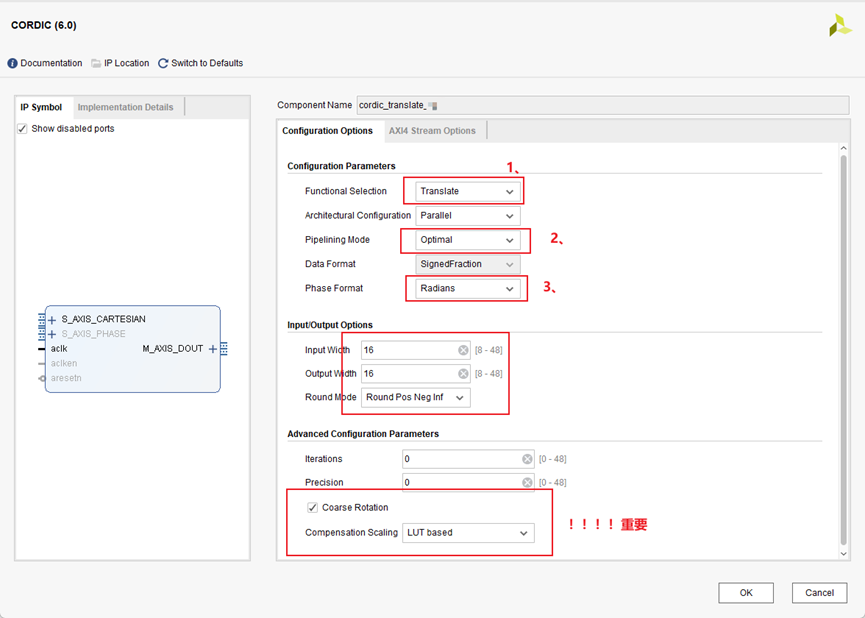The image size is (865, 618).
Task: Click the Cancel button
Action: coord(819,593)
